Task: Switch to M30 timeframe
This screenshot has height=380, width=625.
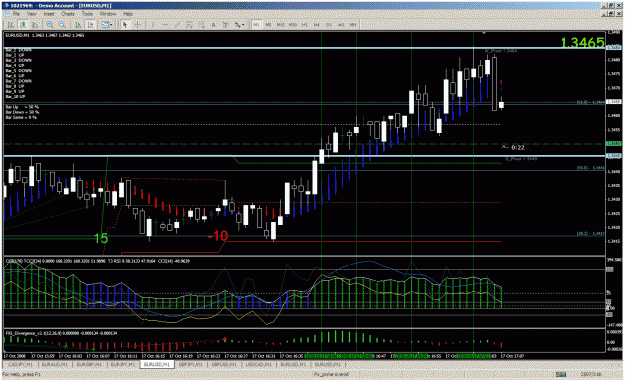Action: (293, 25)
